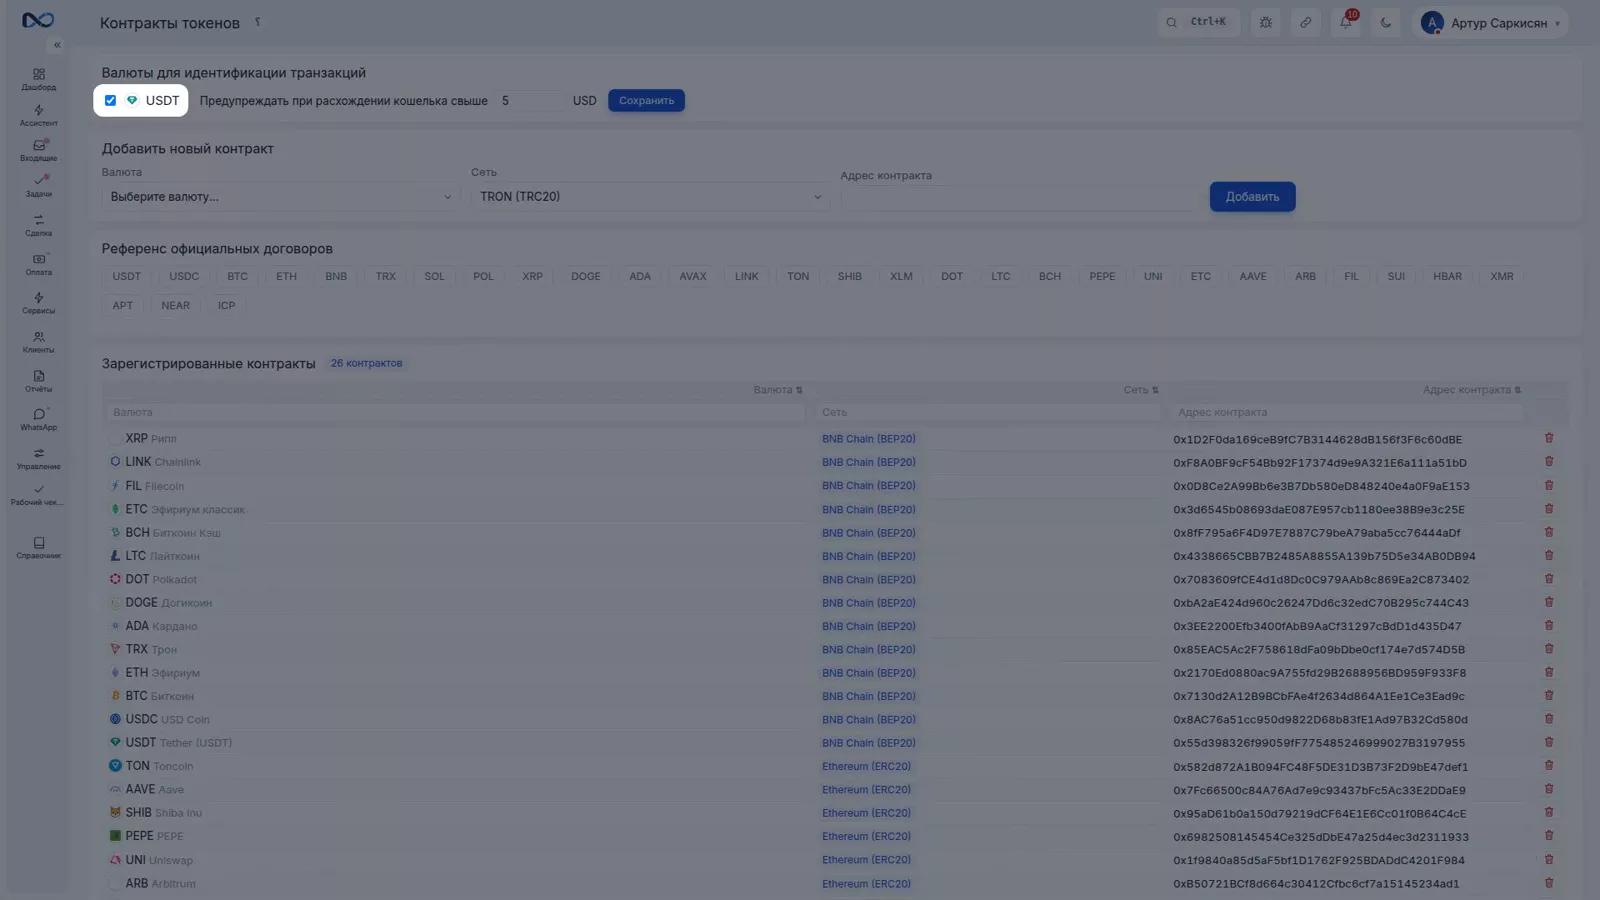
Task: Click Ethereum (ERC20) link in AAVE row
Action: pos(866,790)
